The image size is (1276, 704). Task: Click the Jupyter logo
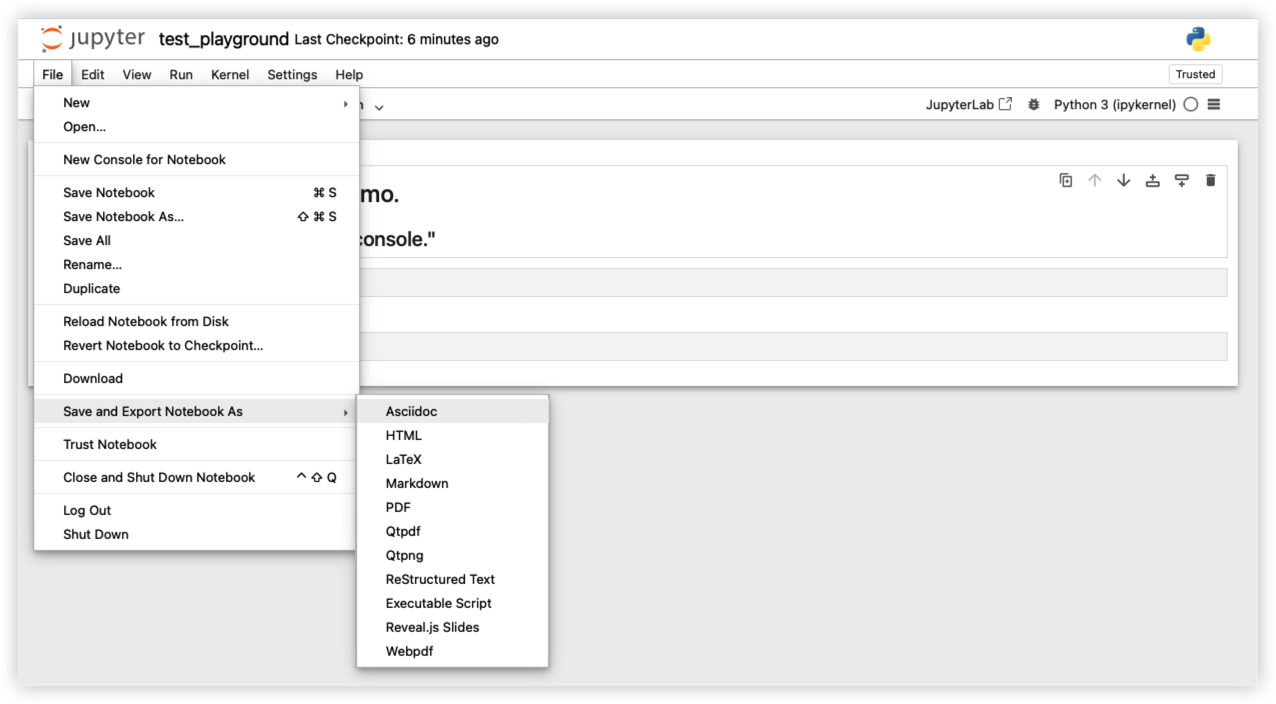point(93,39)
